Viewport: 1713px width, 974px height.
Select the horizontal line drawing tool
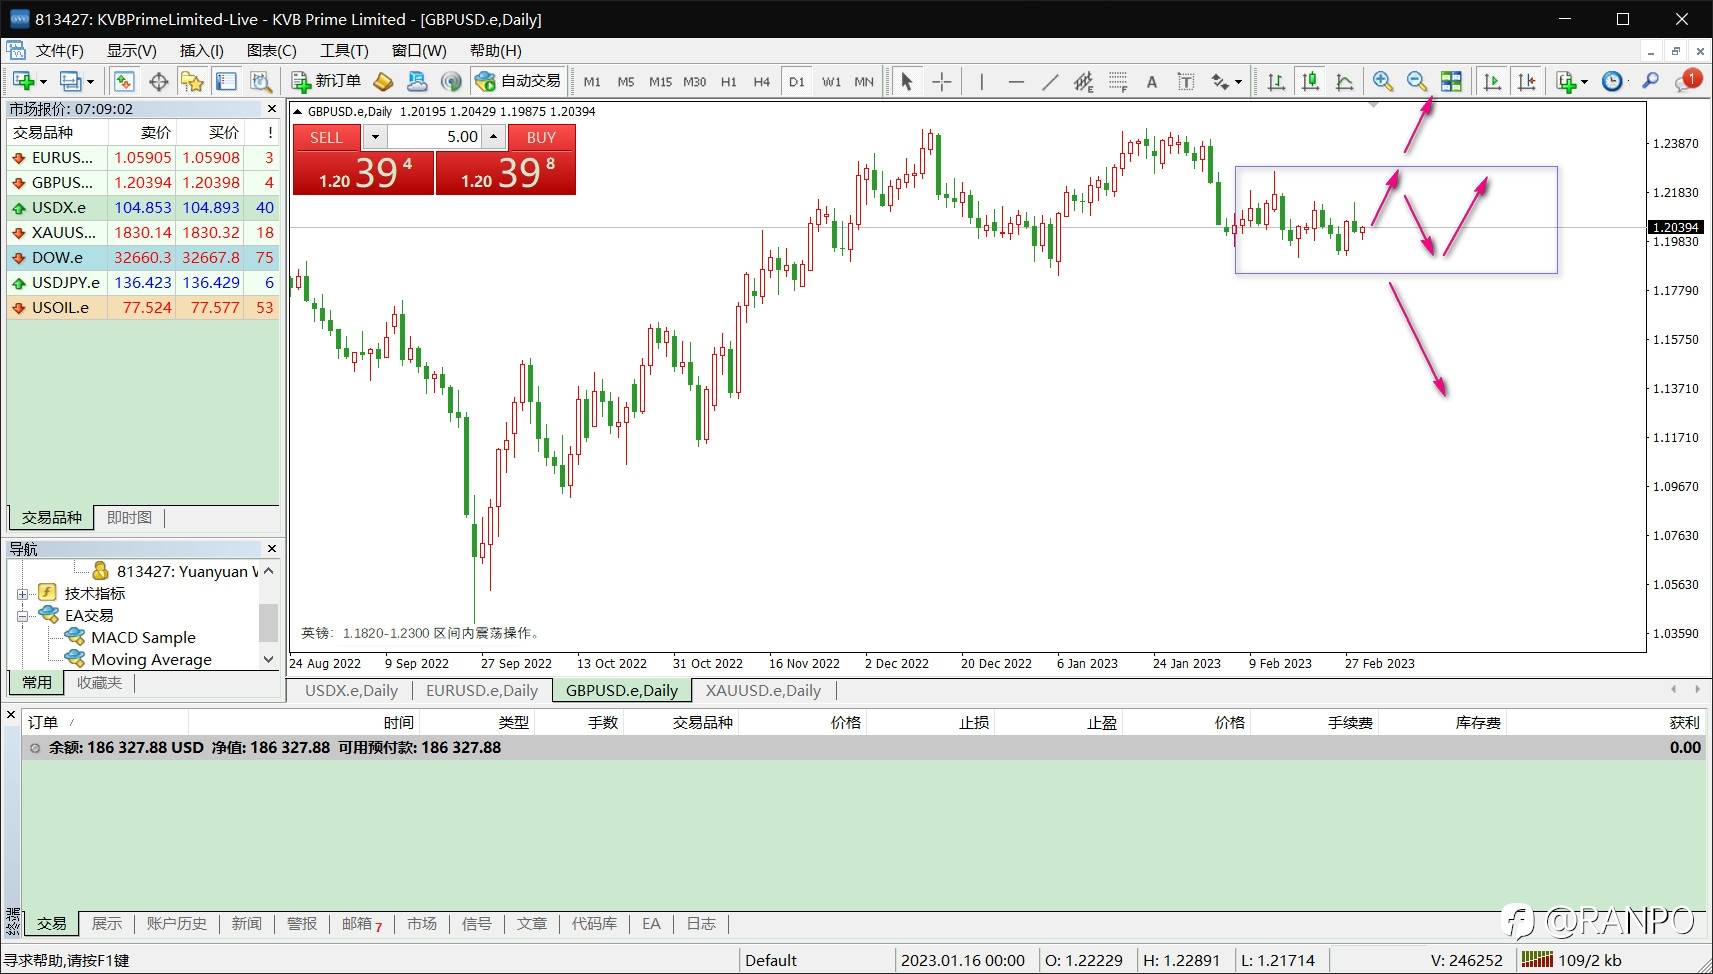point(1016,81)
